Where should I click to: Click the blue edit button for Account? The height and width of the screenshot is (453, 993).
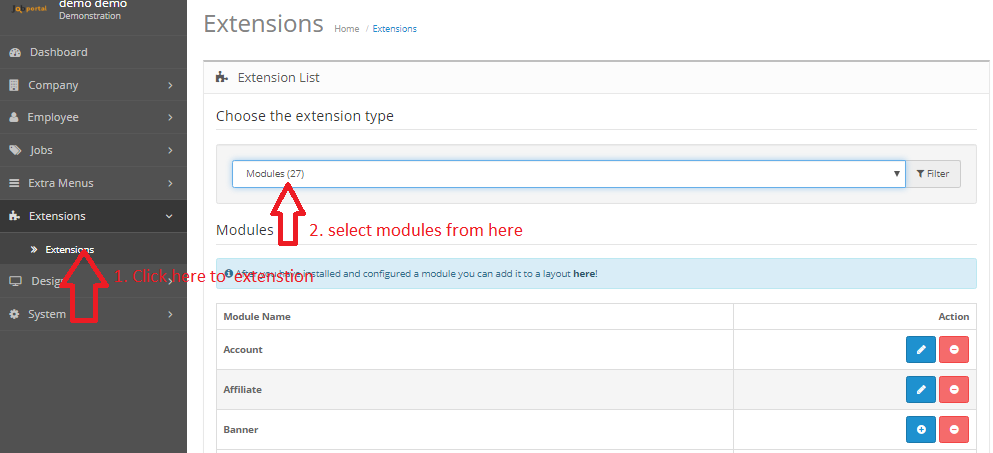[x=921, y=350]
